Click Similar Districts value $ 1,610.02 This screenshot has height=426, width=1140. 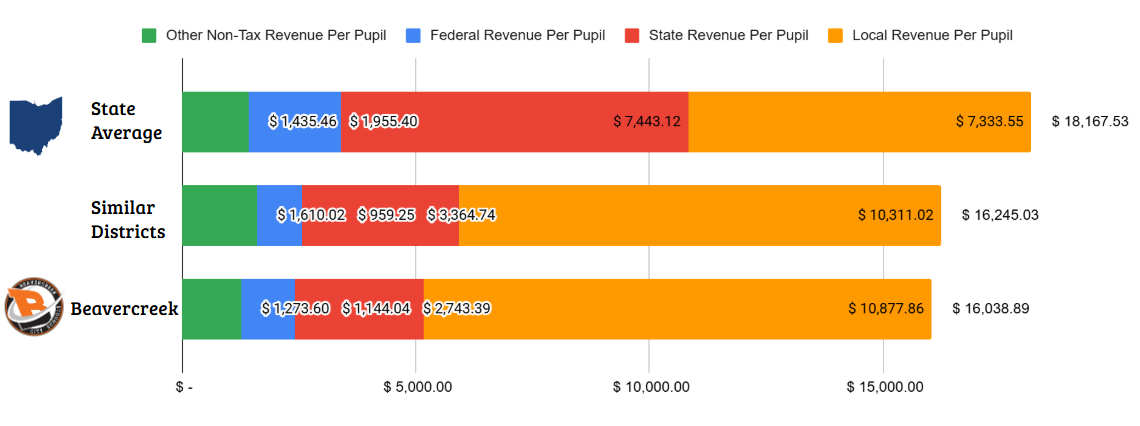[311, 215]
